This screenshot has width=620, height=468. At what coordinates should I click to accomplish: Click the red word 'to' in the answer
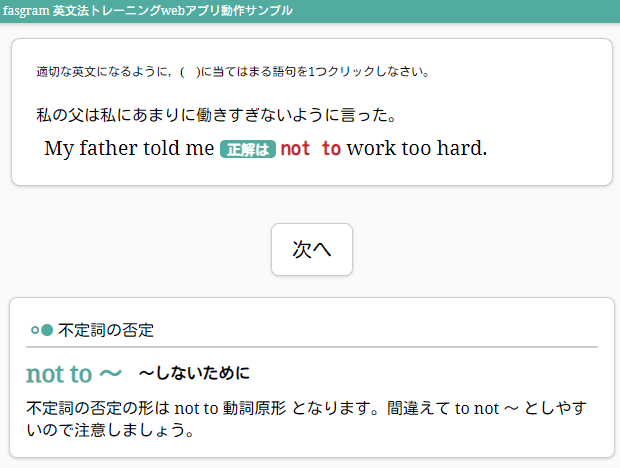[331, 149]
